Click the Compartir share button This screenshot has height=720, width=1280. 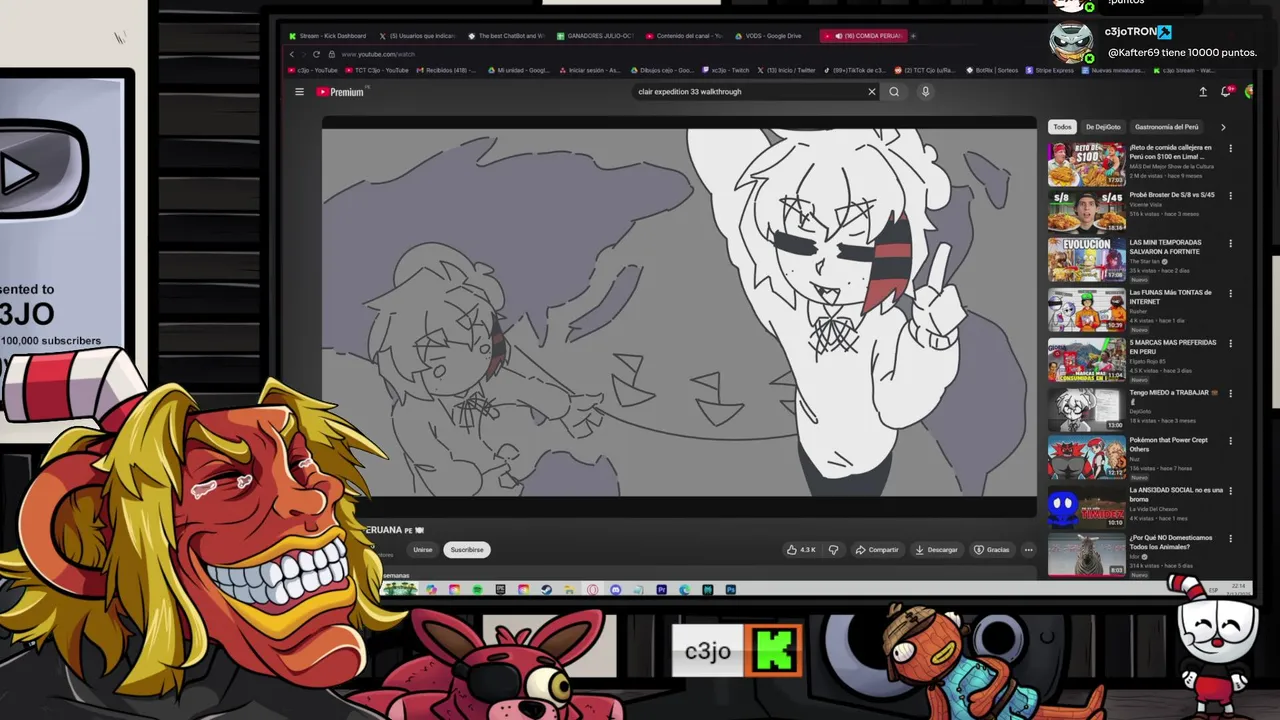pos(877,550)
